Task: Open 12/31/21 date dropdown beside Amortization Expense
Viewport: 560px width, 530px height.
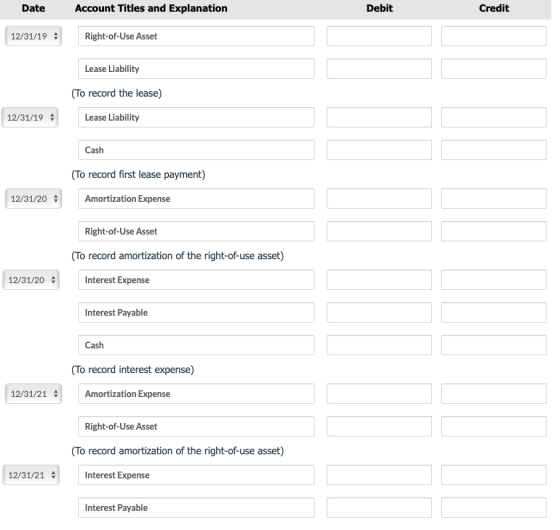Action: [33, 394]
